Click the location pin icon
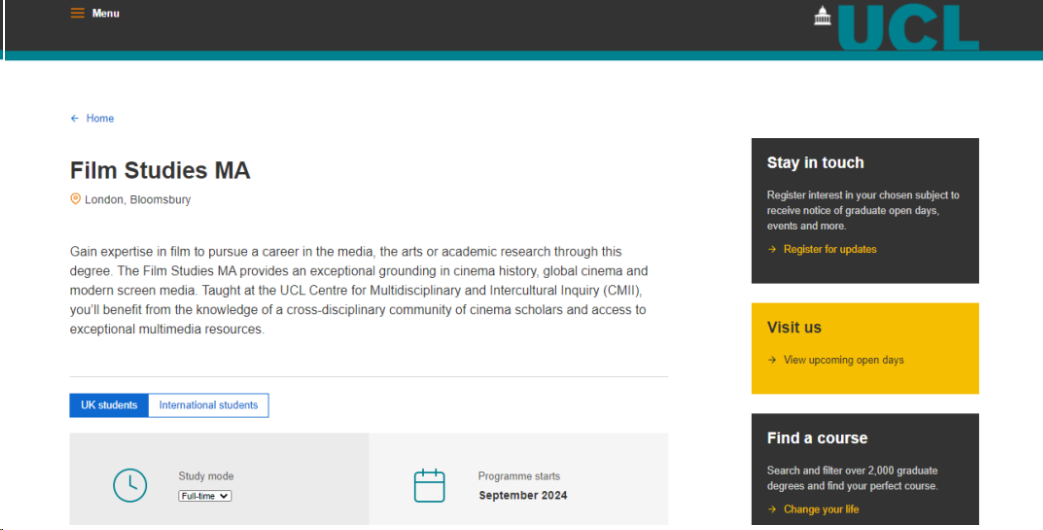 point(75,199)
